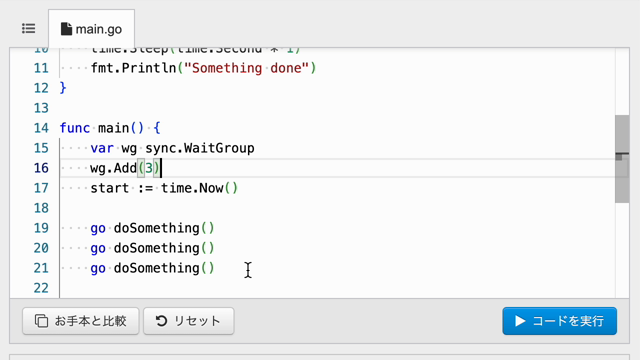The height and width of the screenshot is (360, 640).
Task: Click line number 14 in gutter
Action: point(41,128)
